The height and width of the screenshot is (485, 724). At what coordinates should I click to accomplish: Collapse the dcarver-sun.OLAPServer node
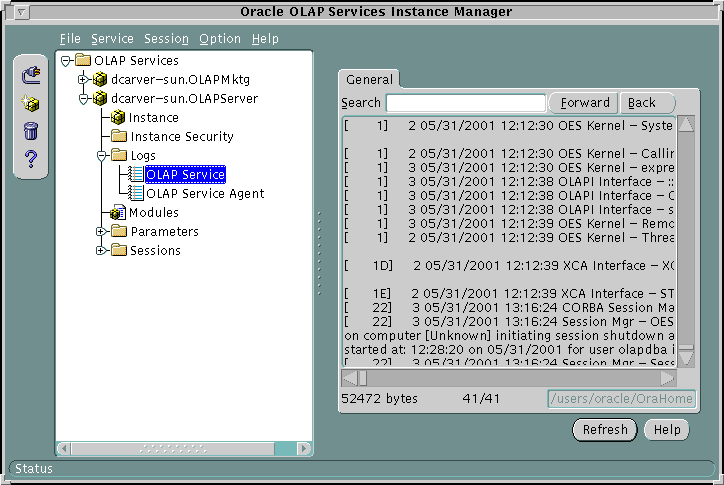83,99
